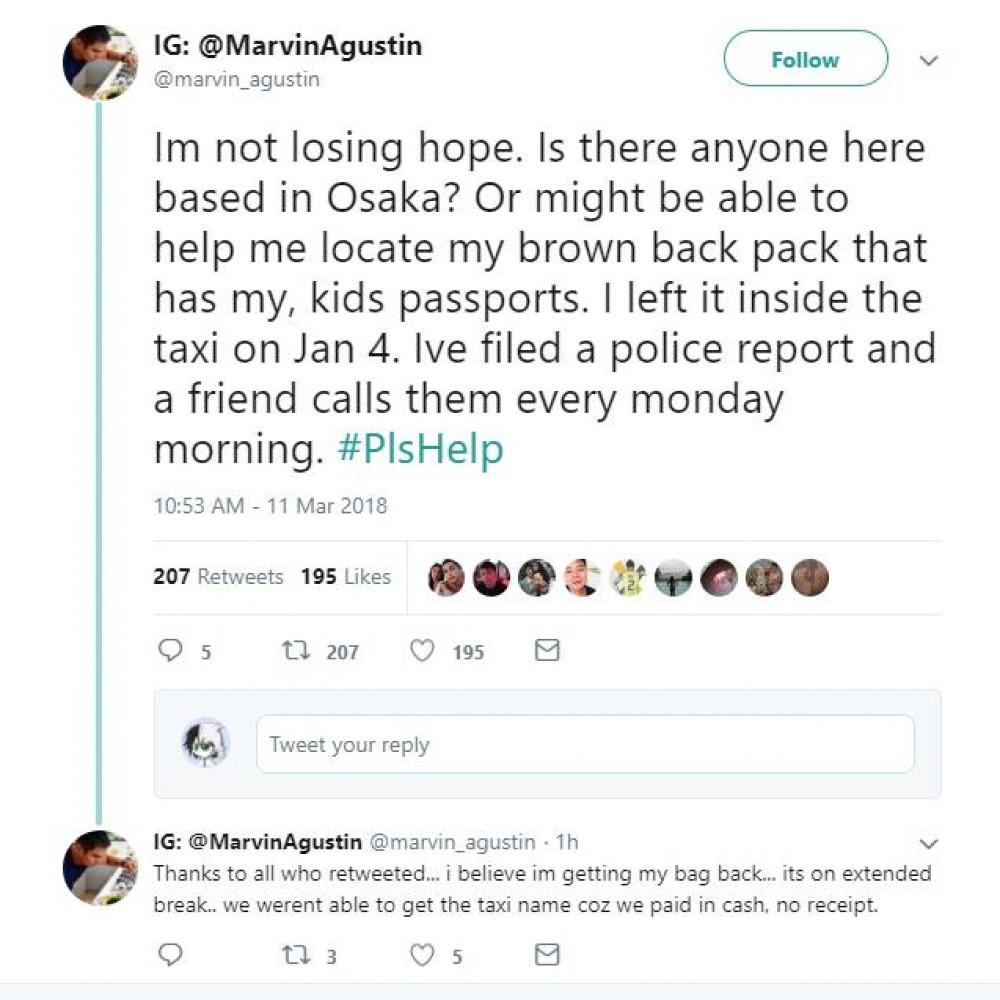Reply to the main tweet via speech bubble icon

[x=171, y=651]
